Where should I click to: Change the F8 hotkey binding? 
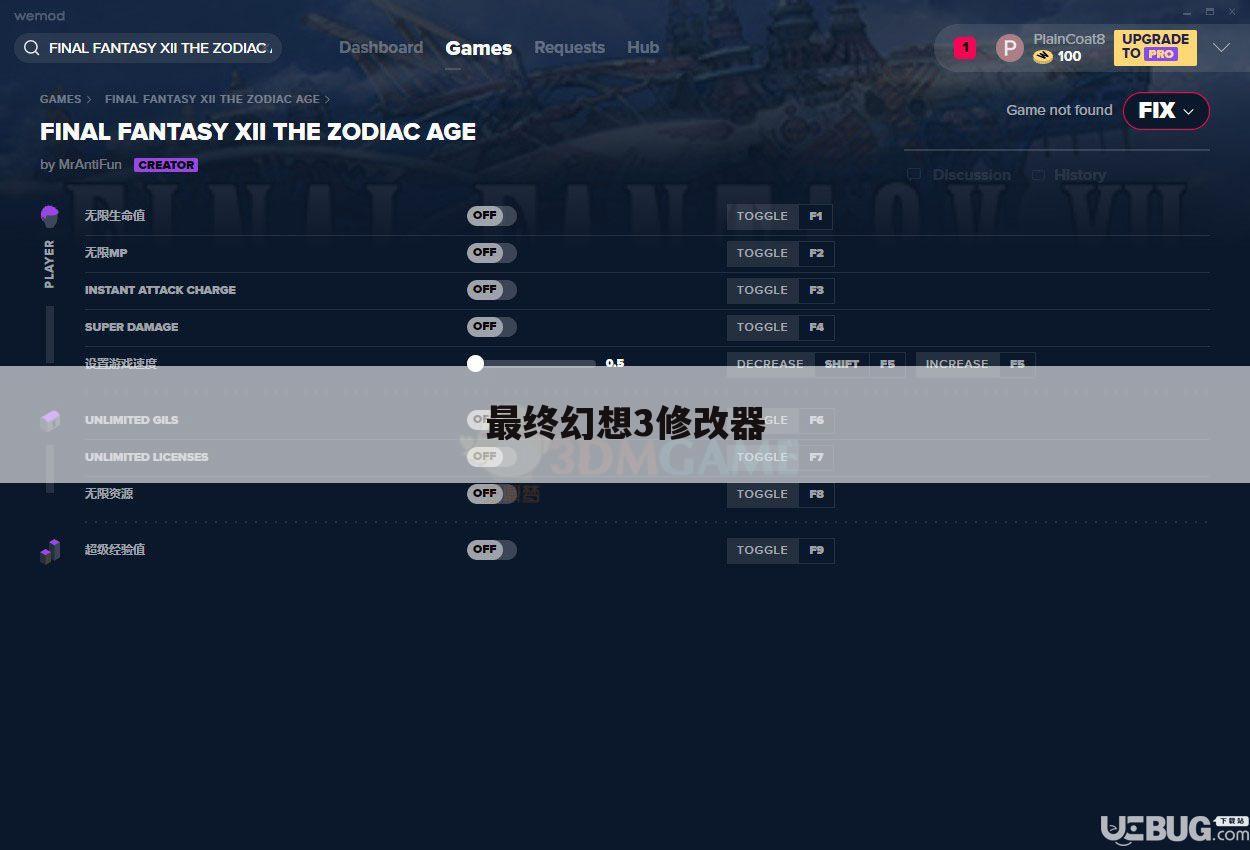click(x=816, y=494)
